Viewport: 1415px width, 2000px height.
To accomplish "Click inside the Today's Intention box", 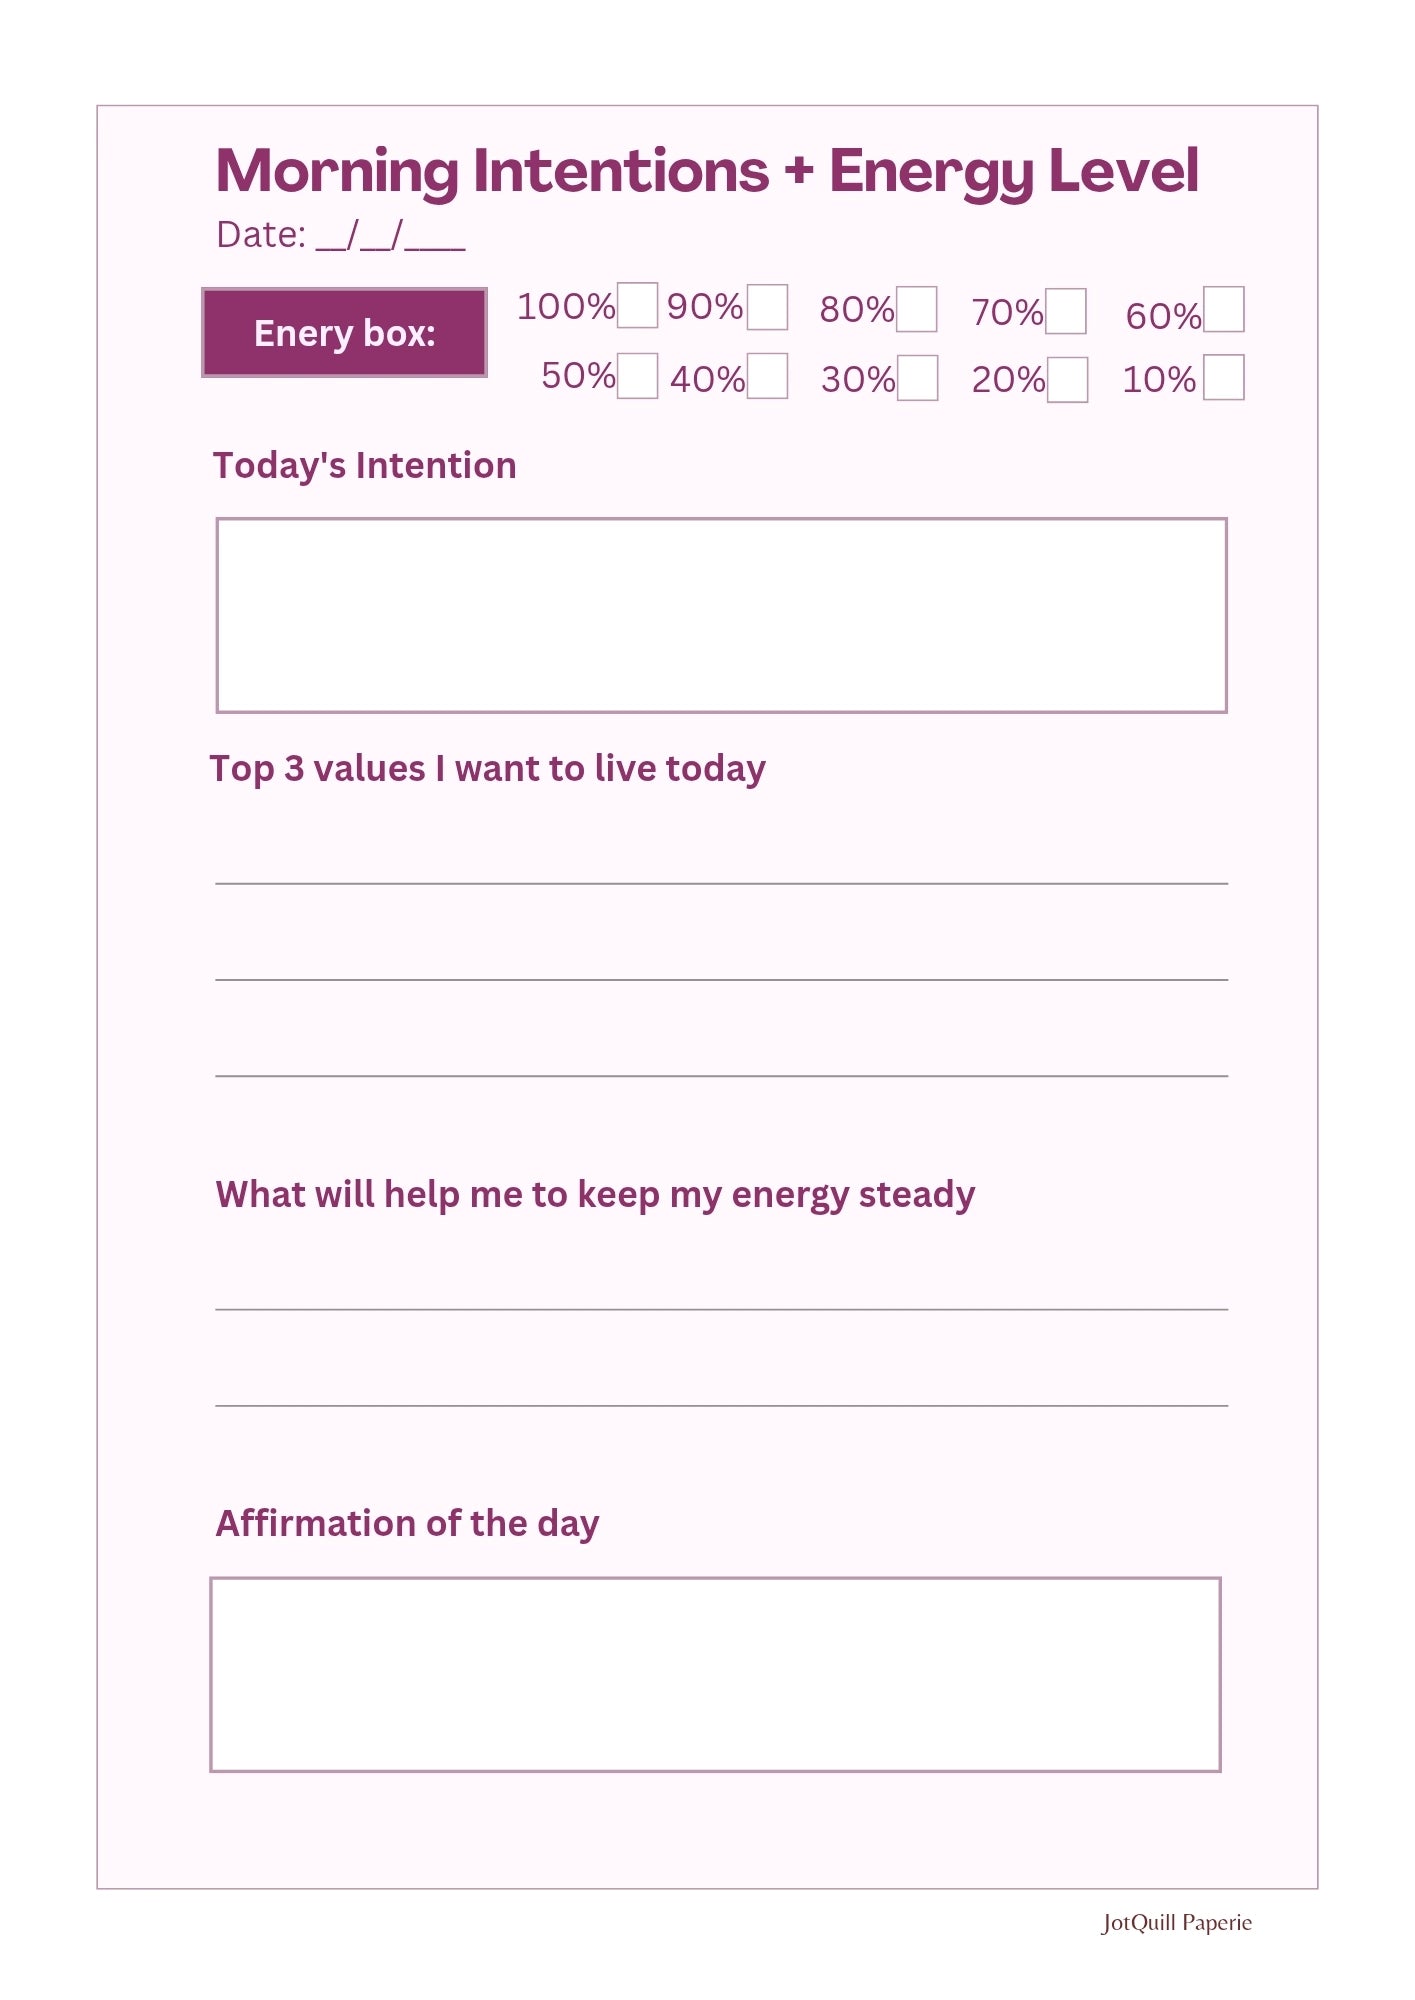I will (x=721, y=615).
